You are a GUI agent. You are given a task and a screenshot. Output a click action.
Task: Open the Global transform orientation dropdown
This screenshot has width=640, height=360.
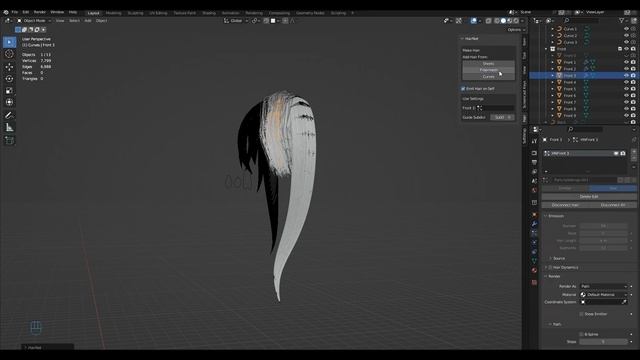[x=236, y=20]
